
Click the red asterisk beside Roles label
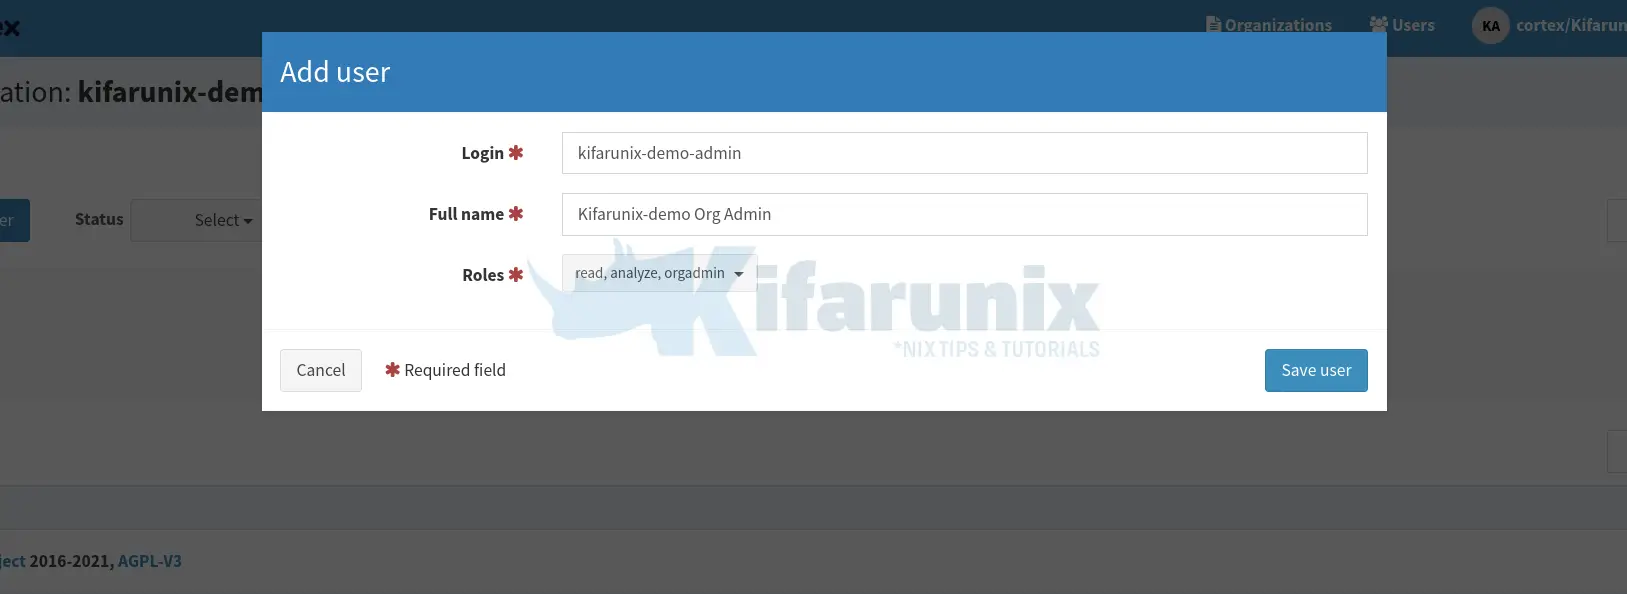(516, 275)
